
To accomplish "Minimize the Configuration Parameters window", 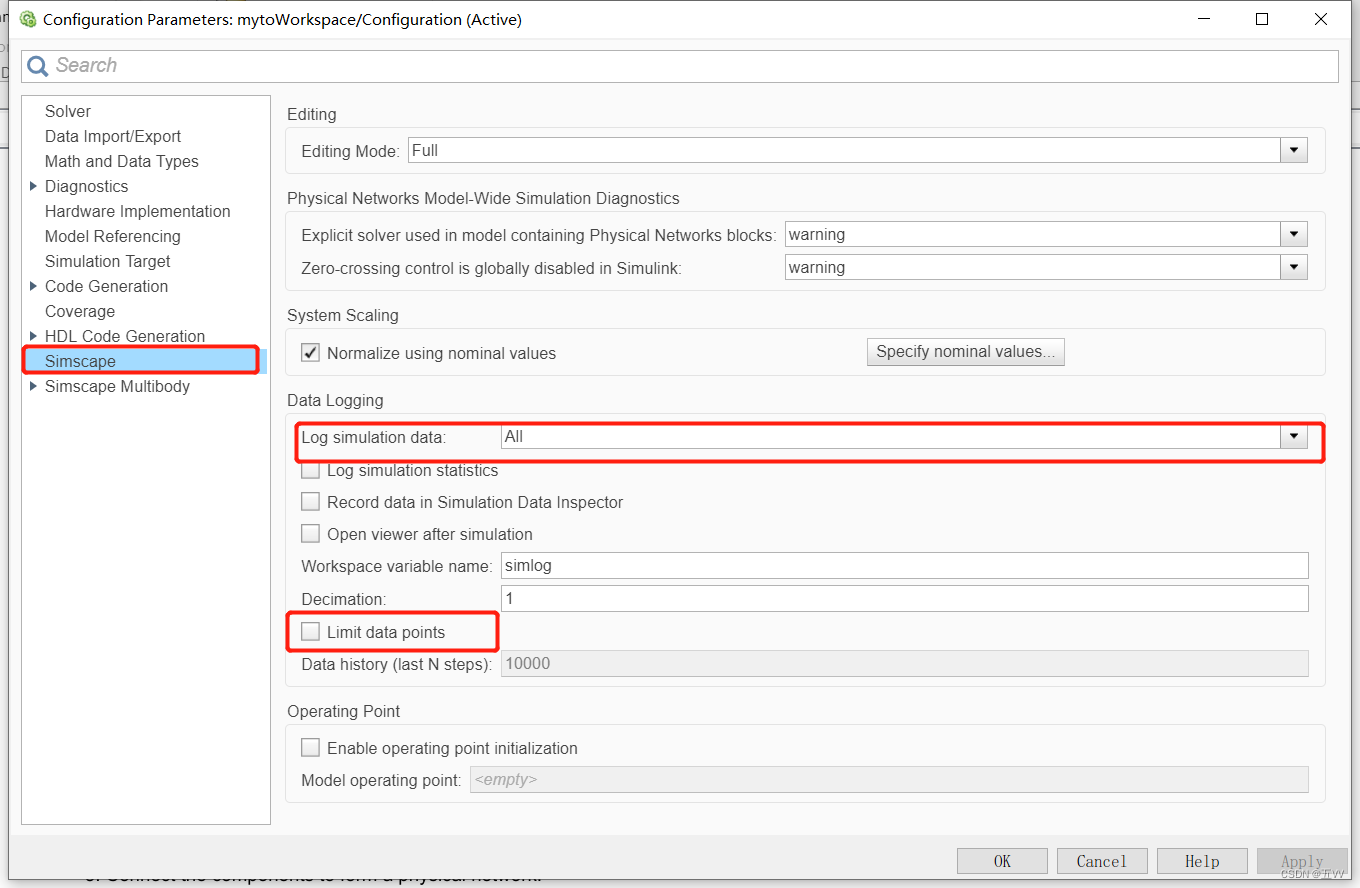I will click(x=1203, y=19).
